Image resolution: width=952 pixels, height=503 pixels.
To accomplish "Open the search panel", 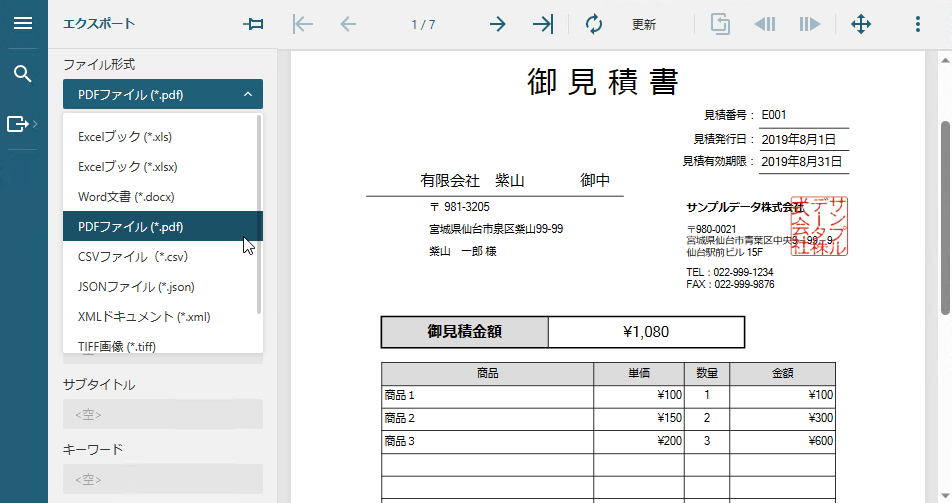I will click(x=23, y=74).
